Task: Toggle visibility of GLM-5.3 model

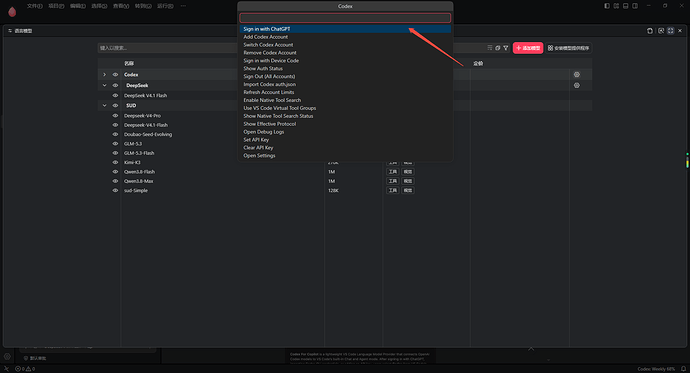Action: pyautogui.click(x=115, y=144)
